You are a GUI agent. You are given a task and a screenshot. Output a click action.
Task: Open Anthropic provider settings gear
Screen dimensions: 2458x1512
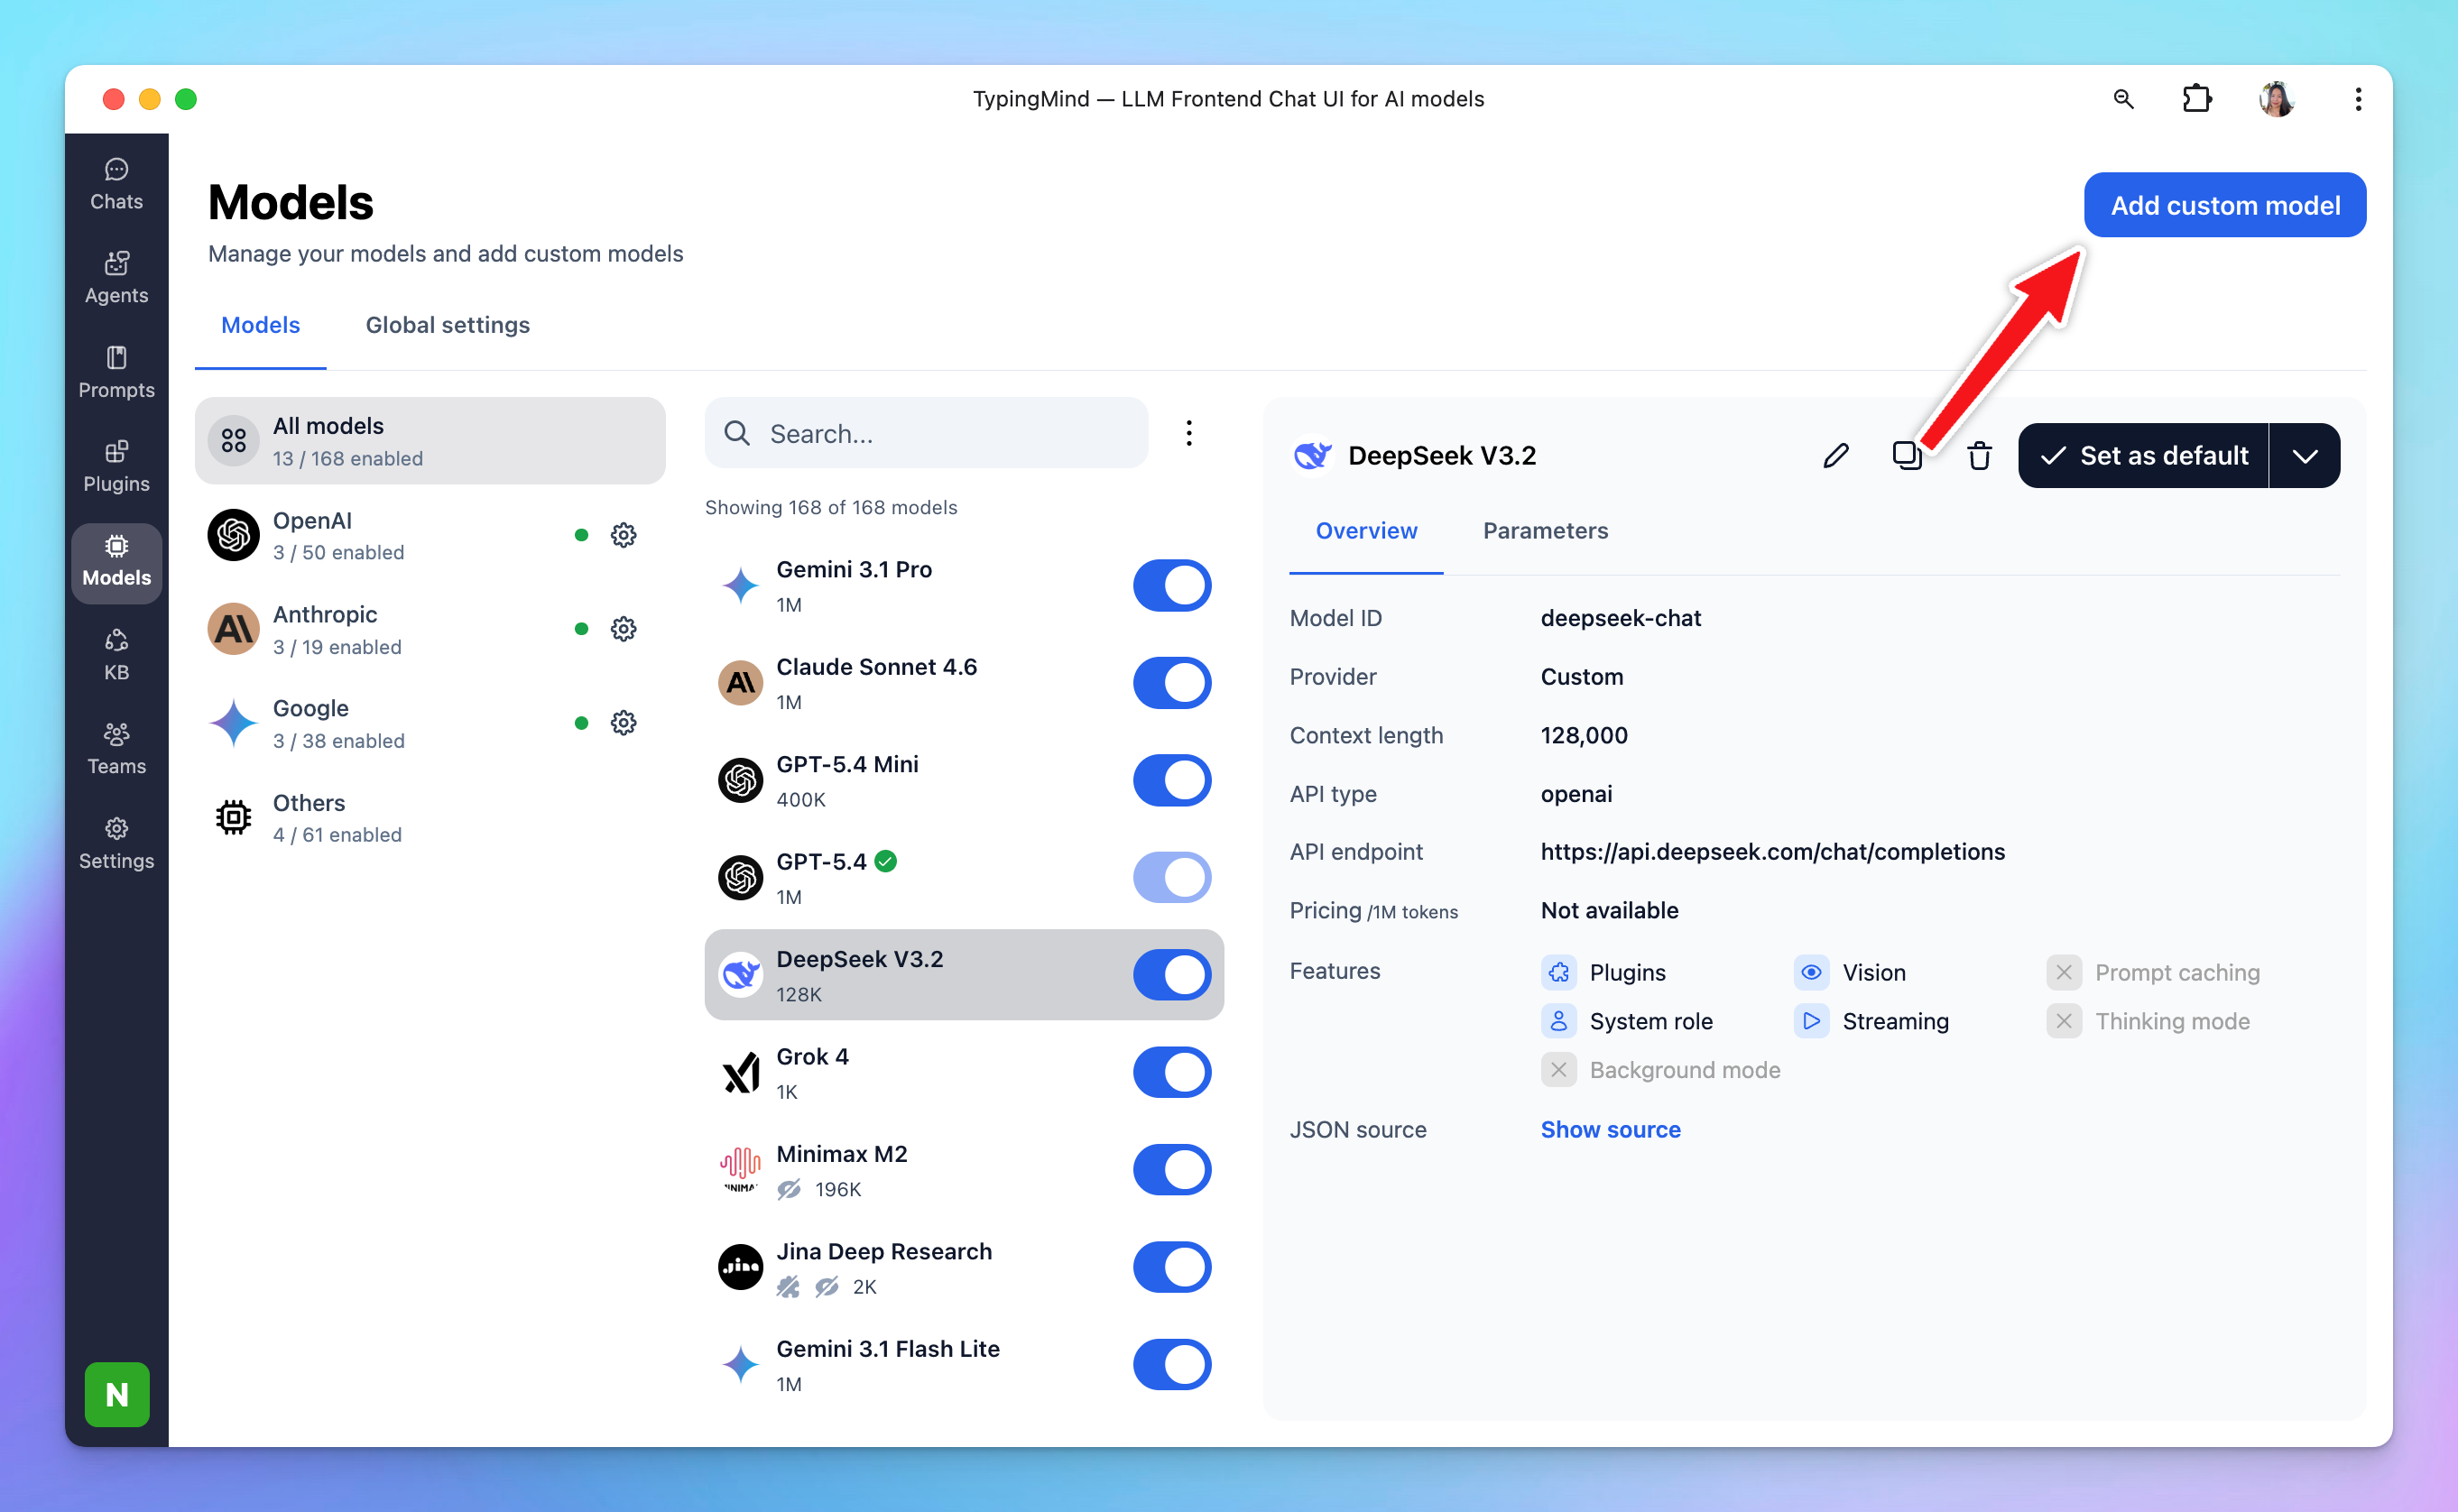coord(623,629)
